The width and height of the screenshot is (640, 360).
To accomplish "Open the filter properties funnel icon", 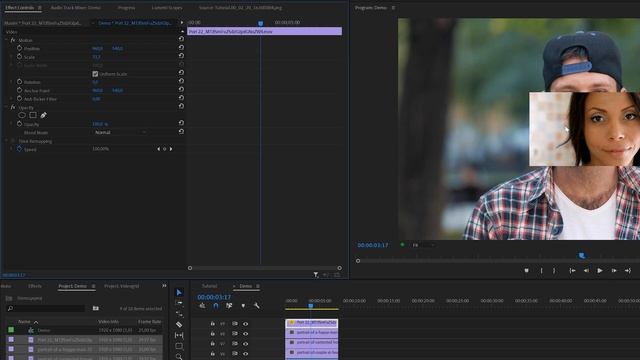I will (x=316, y=275).
